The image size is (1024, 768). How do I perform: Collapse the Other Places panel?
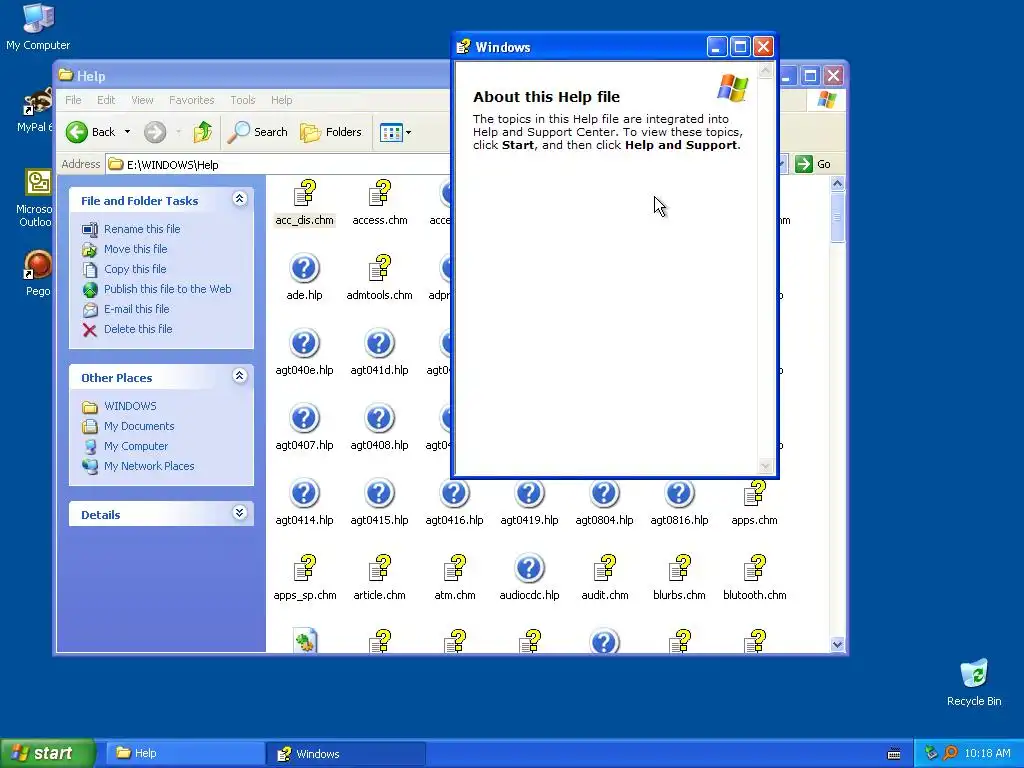click(240, 376)
